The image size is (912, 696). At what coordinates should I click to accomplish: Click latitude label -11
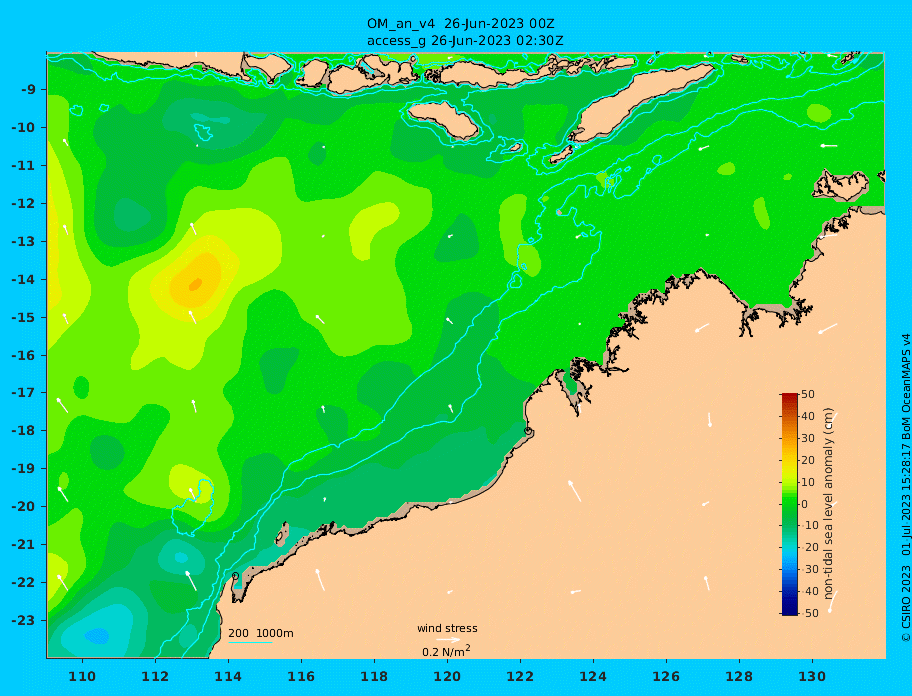coord(23,166)
